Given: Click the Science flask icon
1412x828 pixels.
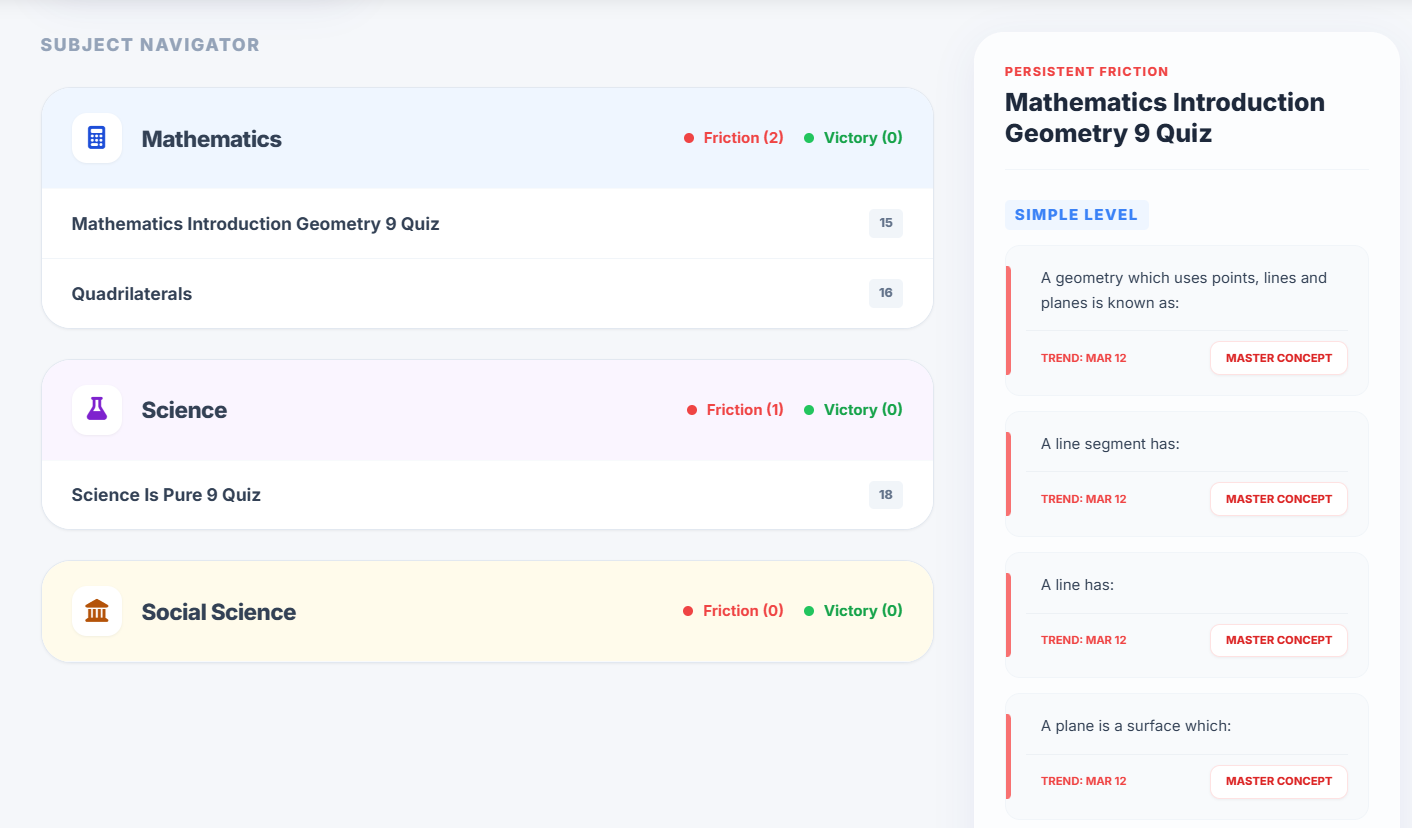Looking at the screenshot, I should (x=97, y=410).
